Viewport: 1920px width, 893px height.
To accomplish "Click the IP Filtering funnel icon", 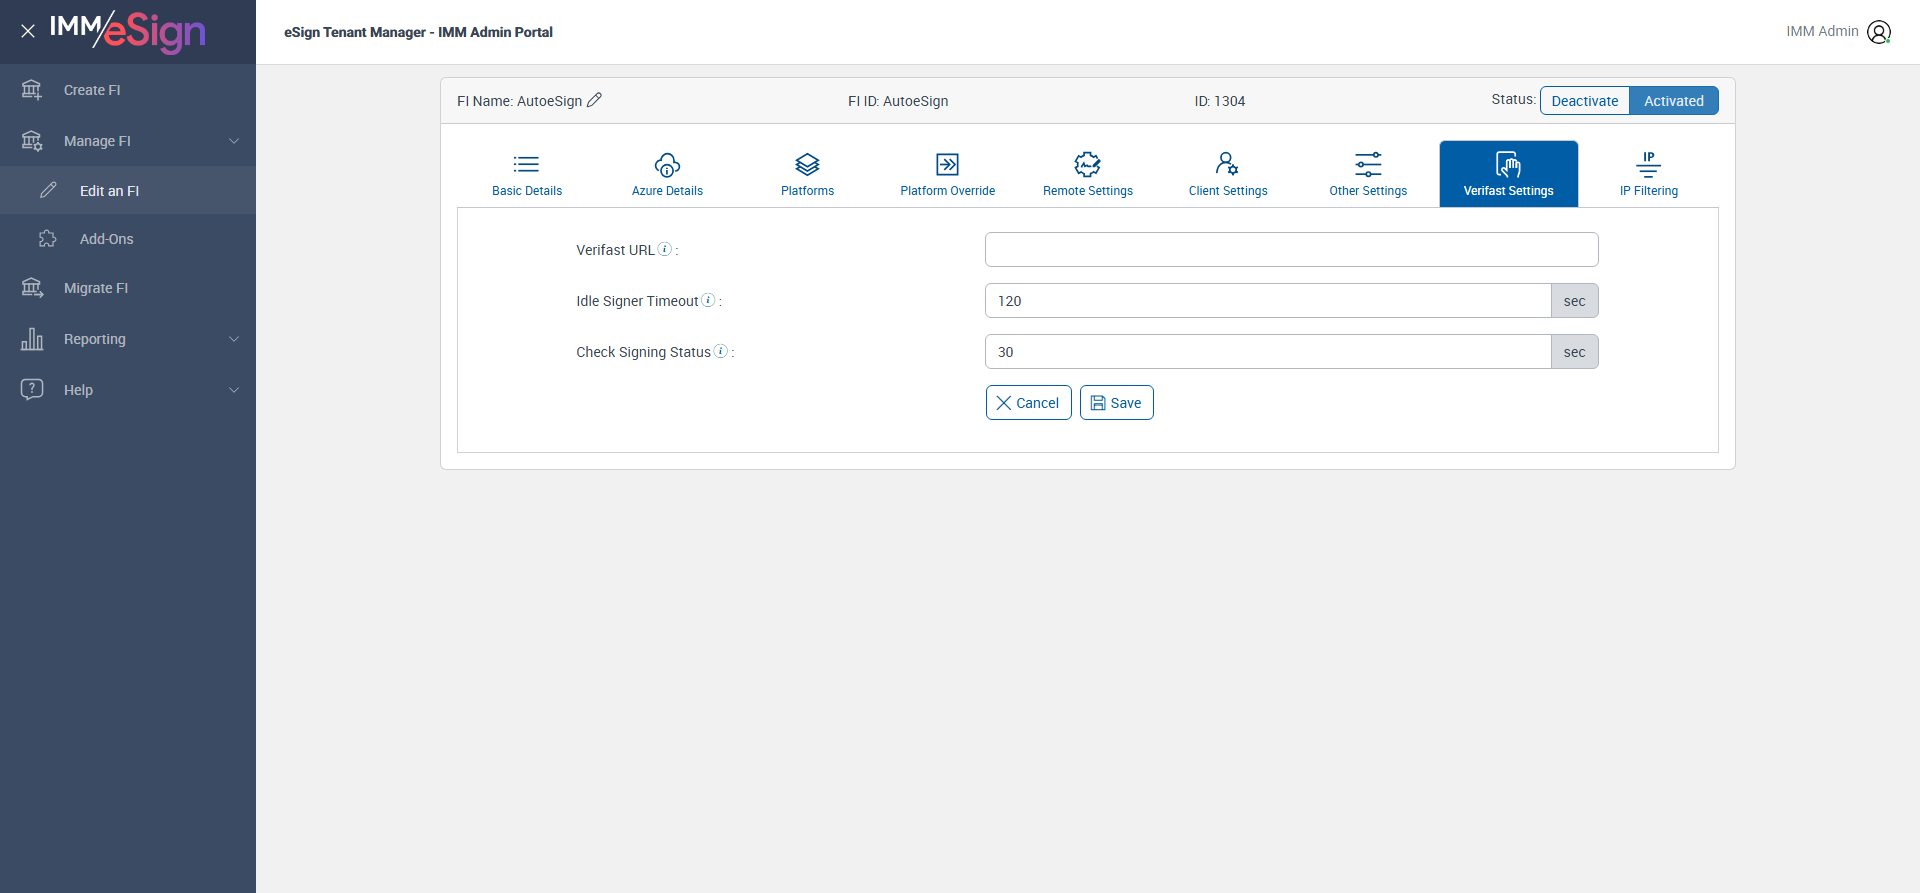I will [x=1648, y=164].
